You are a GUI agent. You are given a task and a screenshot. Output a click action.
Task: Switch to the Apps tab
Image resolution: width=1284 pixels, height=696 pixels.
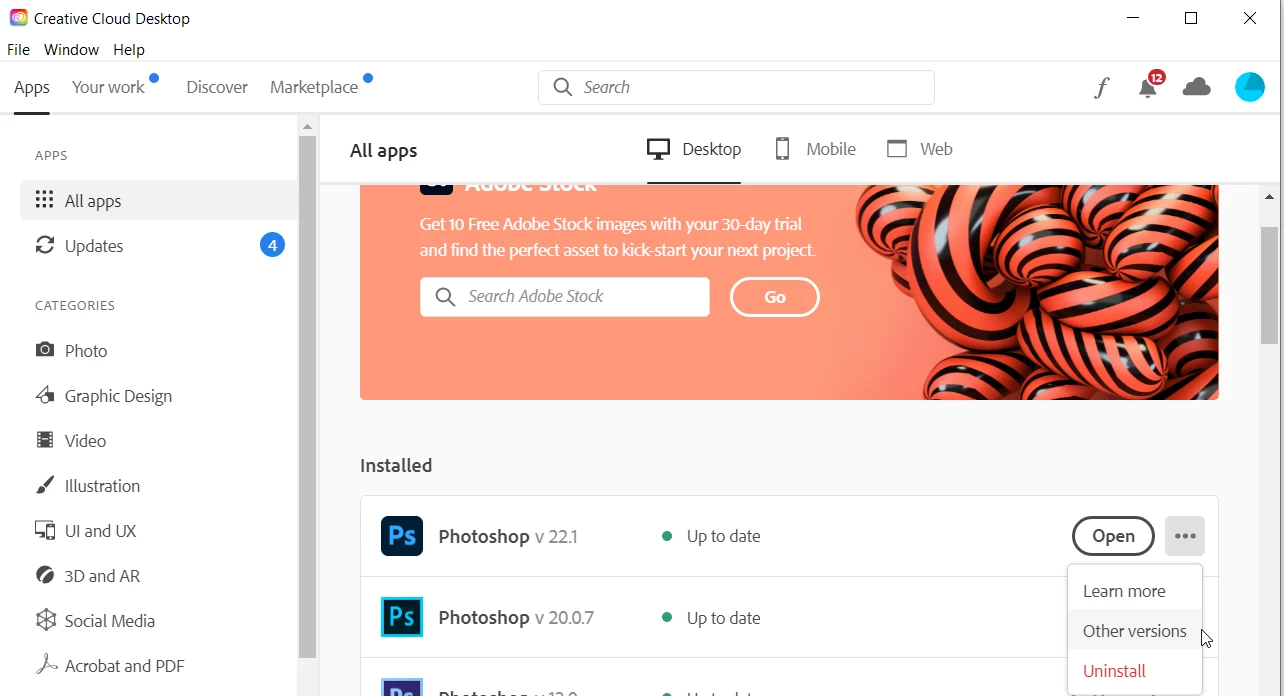32,87
